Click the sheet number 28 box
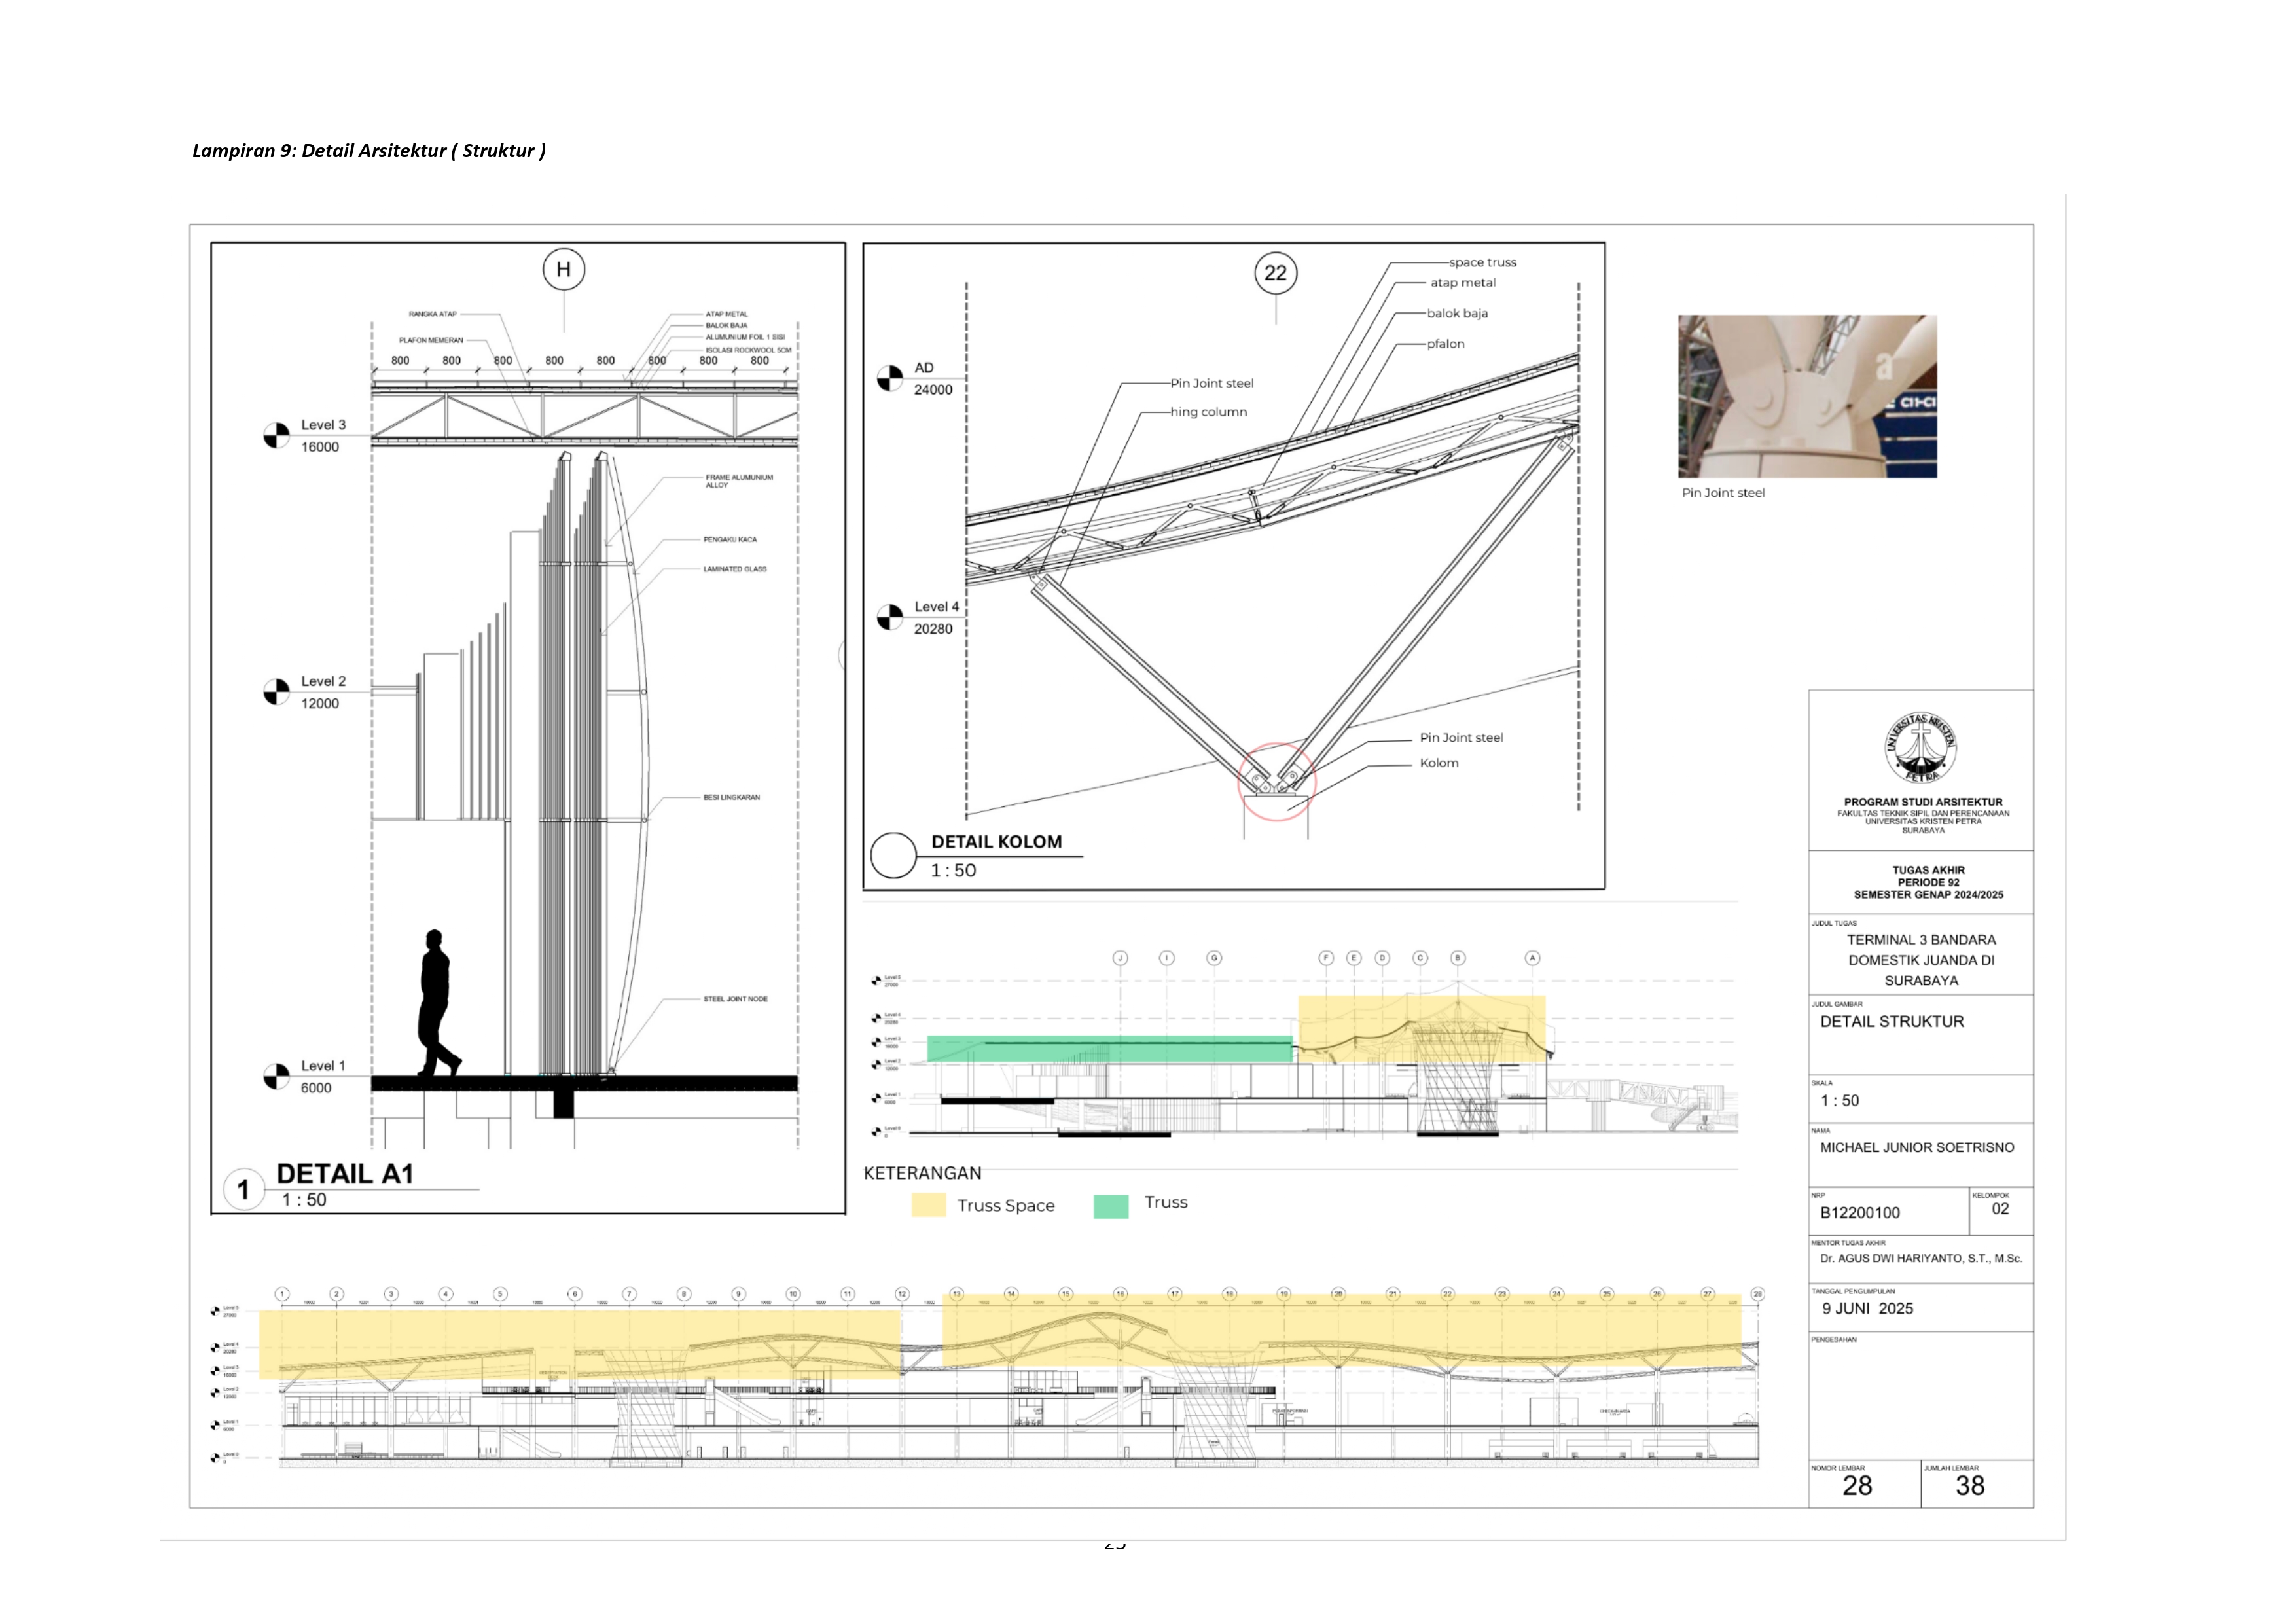 (1857, 1486)
